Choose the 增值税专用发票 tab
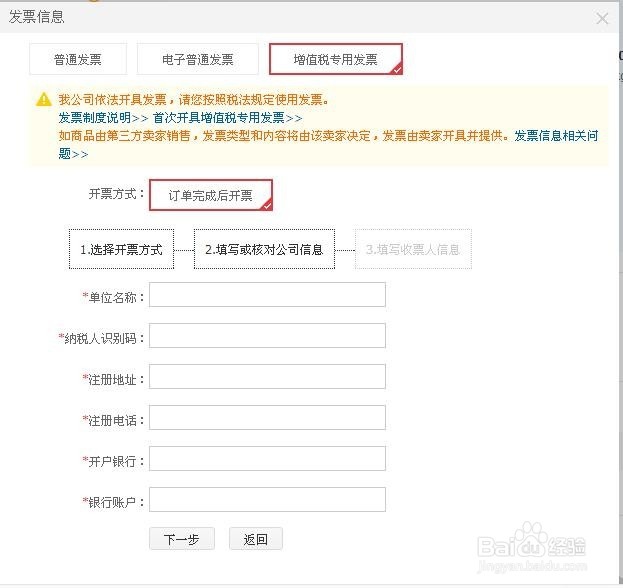 (336, 59)
